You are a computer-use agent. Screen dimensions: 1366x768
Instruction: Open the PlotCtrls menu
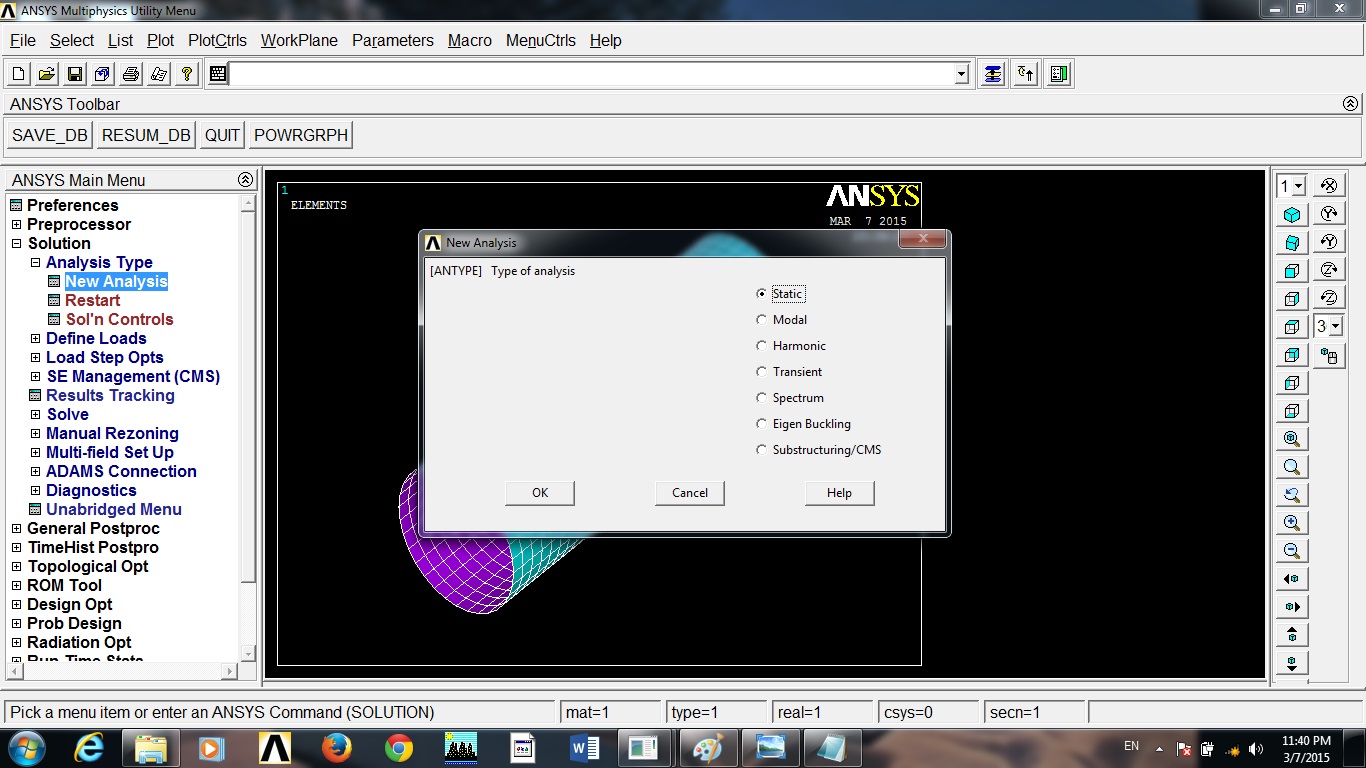point(217,41)
